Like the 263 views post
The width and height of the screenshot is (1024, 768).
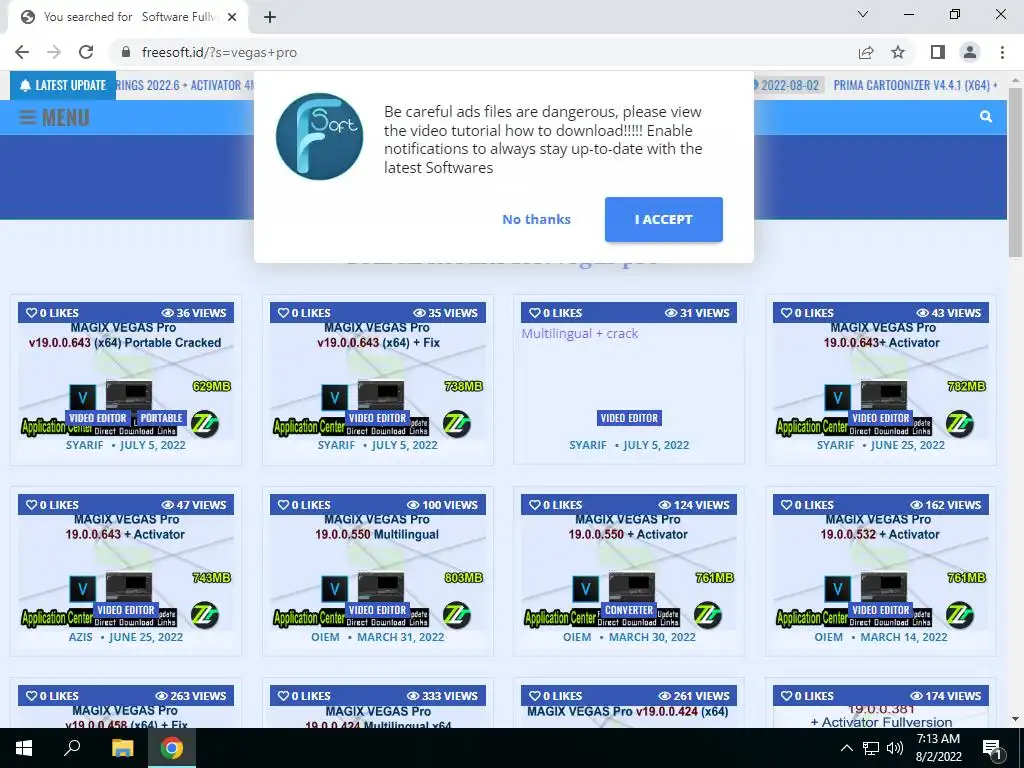[x=52, y=696]
